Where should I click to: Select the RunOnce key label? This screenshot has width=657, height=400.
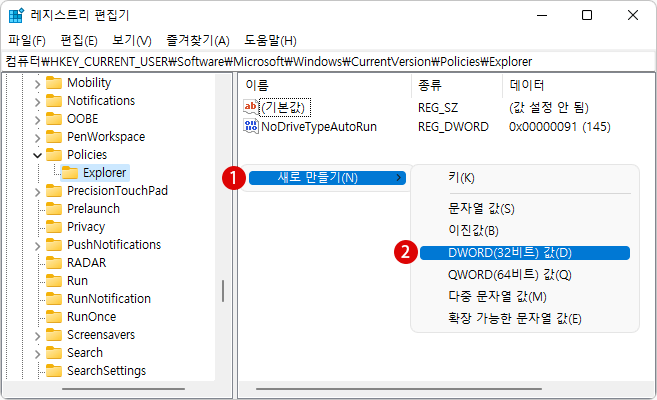pos(92,317)
